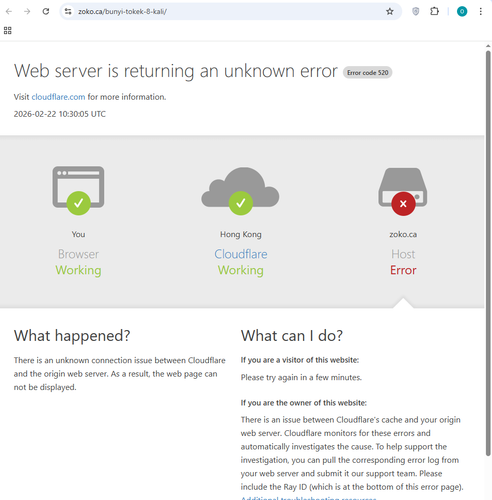Open the shield extension icon
The height and width of the screenshot is (500, 492).
(x=416, y=11)
